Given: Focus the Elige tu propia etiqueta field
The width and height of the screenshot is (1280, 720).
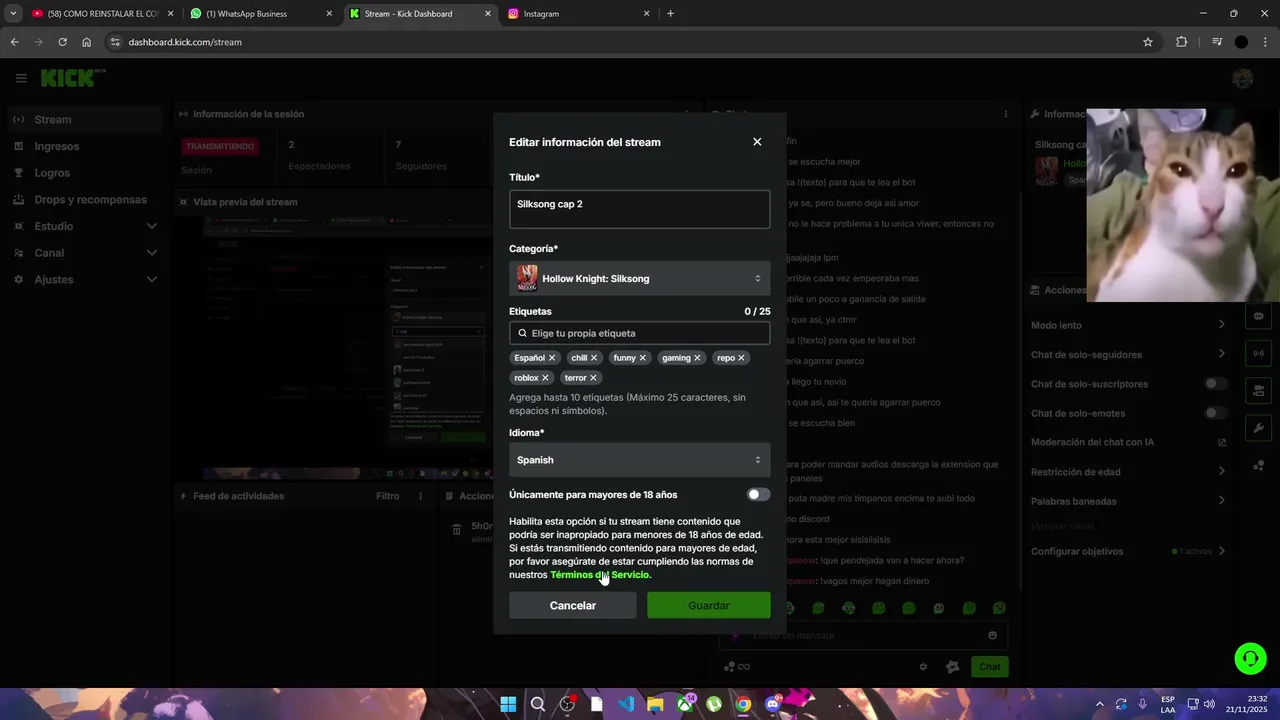Looking at the screenshot, I should 639,333.
